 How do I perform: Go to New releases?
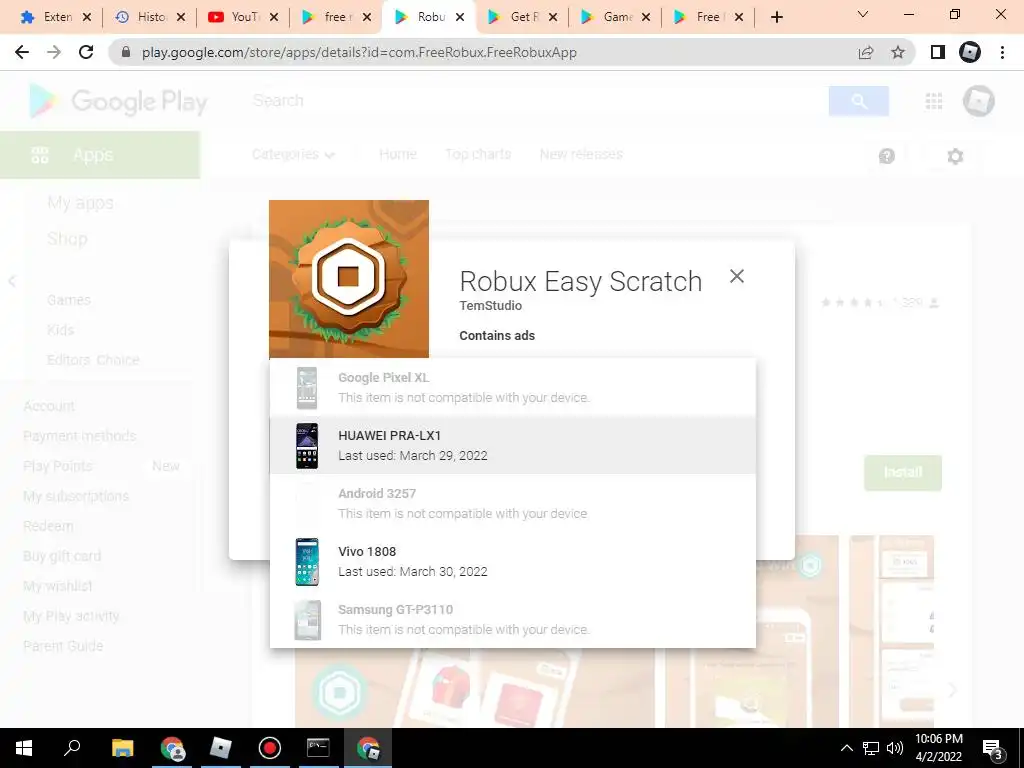(x=581, y=154)
